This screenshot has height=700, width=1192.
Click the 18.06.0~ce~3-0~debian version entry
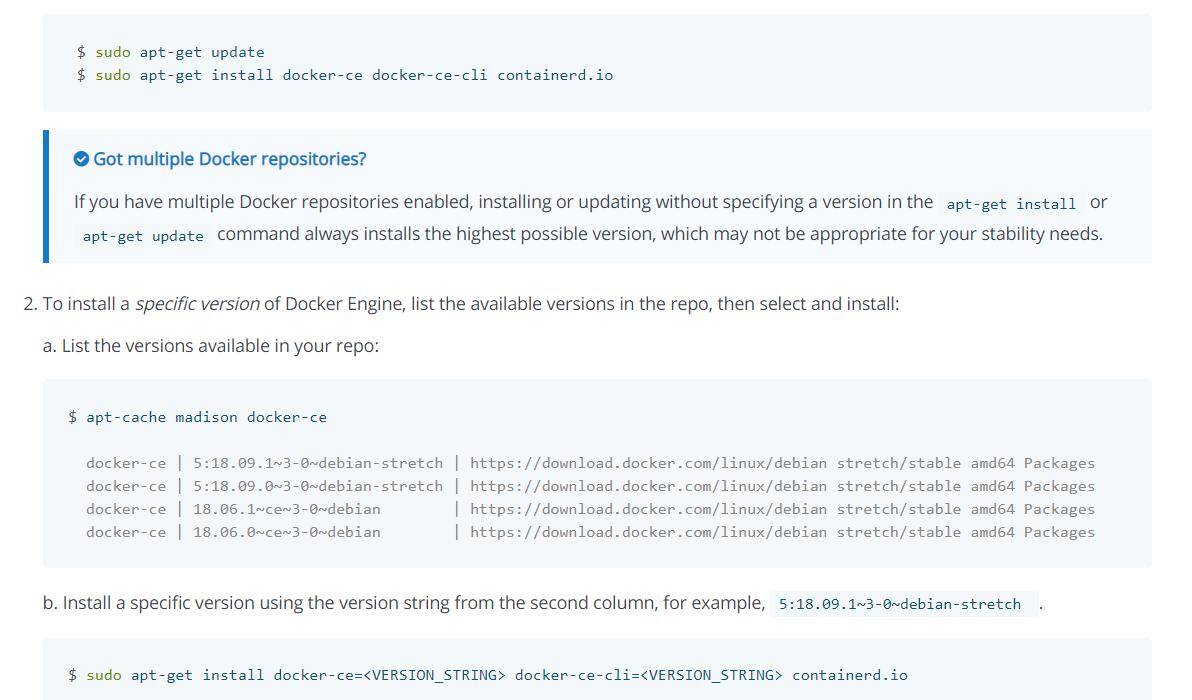point(286,532)
